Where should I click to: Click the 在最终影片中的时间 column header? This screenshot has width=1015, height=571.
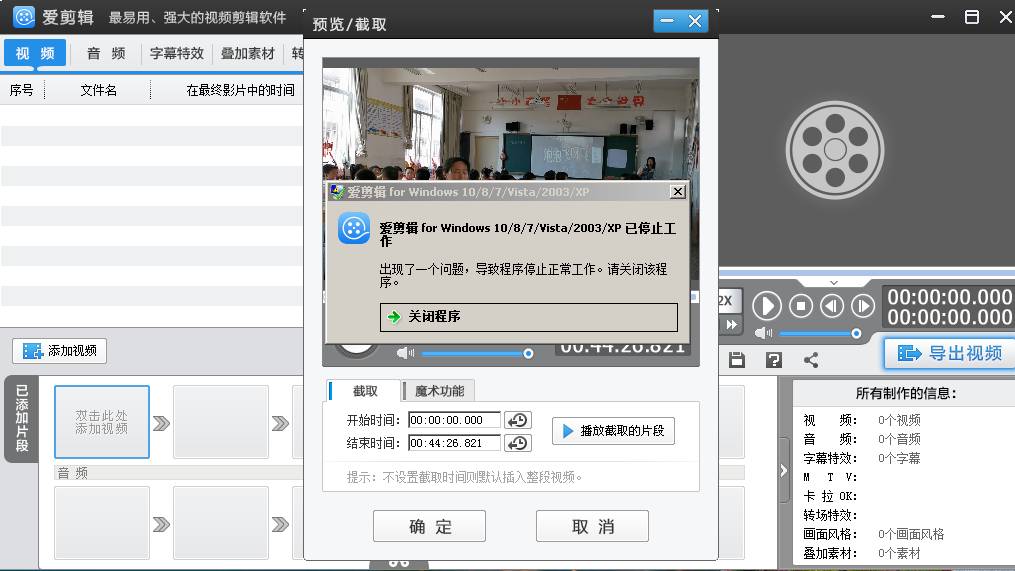240,90
